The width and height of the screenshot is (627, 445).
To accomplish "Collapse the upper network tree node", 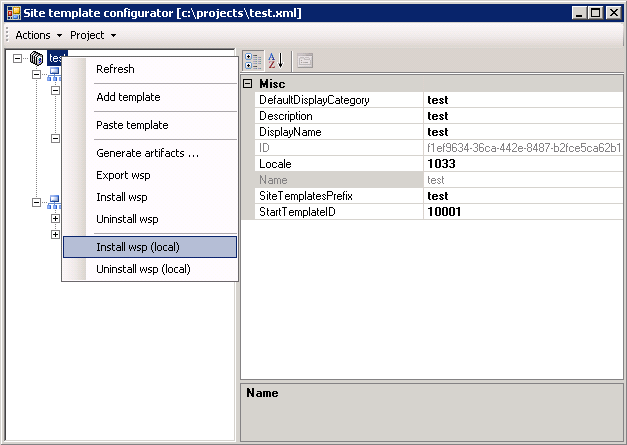I will tap(36, 74).
